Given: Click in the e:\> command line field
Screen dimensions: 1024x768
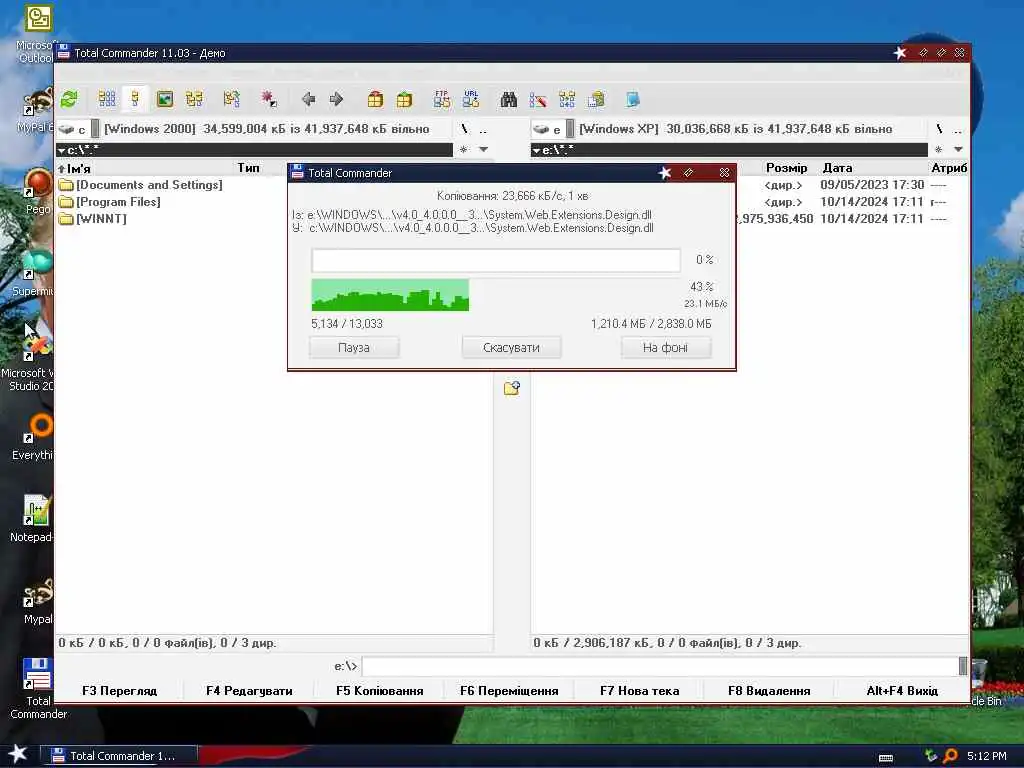Looking at the screenshot, I should pyautogui.click(x=660, y=667).
